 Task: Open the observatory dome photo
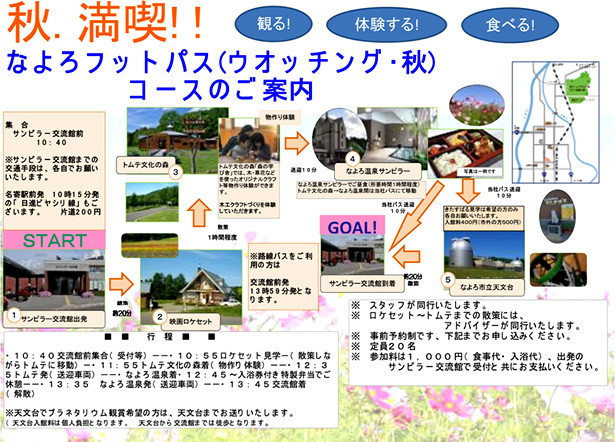pyautogui.click(x=484, y=255)
